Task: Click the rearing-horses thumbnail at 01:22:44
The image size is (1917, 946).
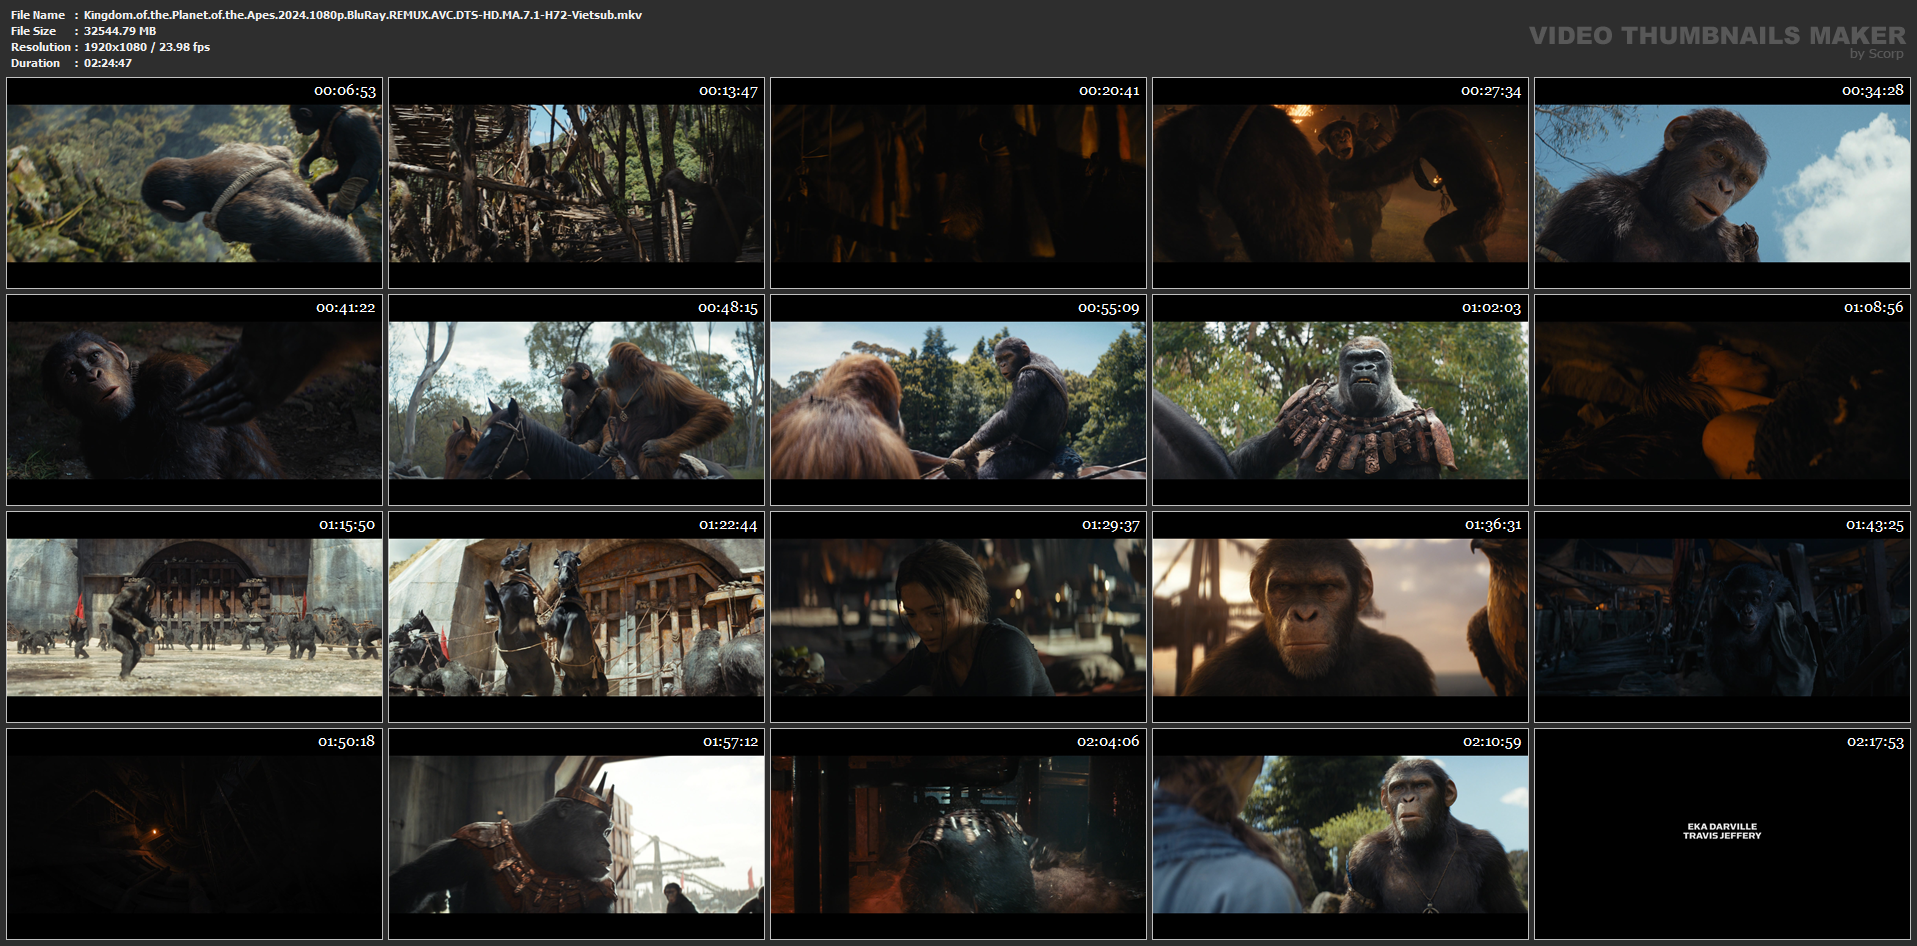Action: [576, 617]
